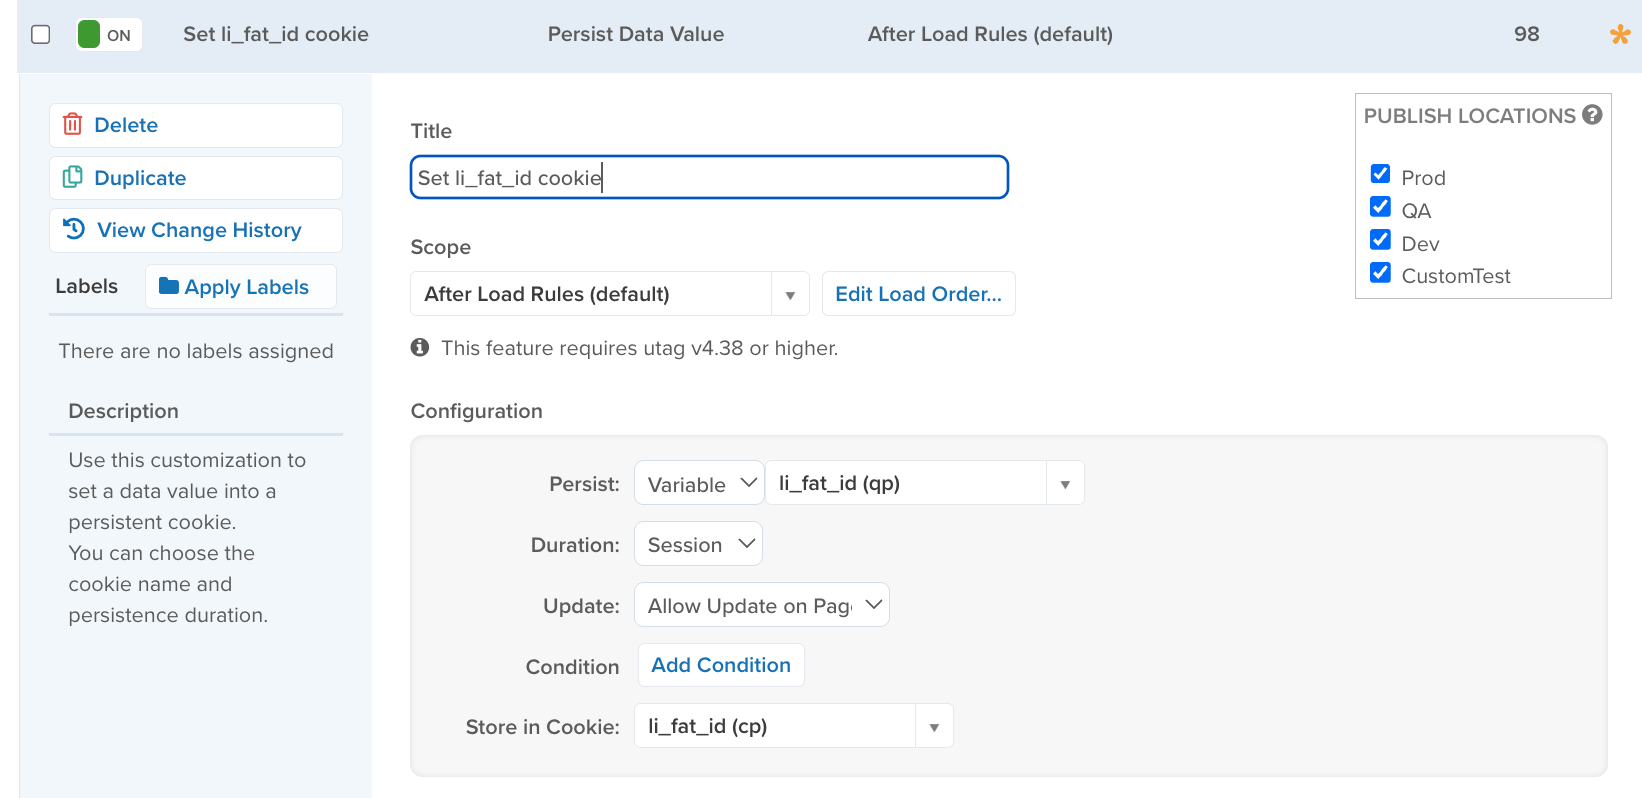Uncheck the QA publish location
Viewport: 1642px width, 798px height.
1380,207
